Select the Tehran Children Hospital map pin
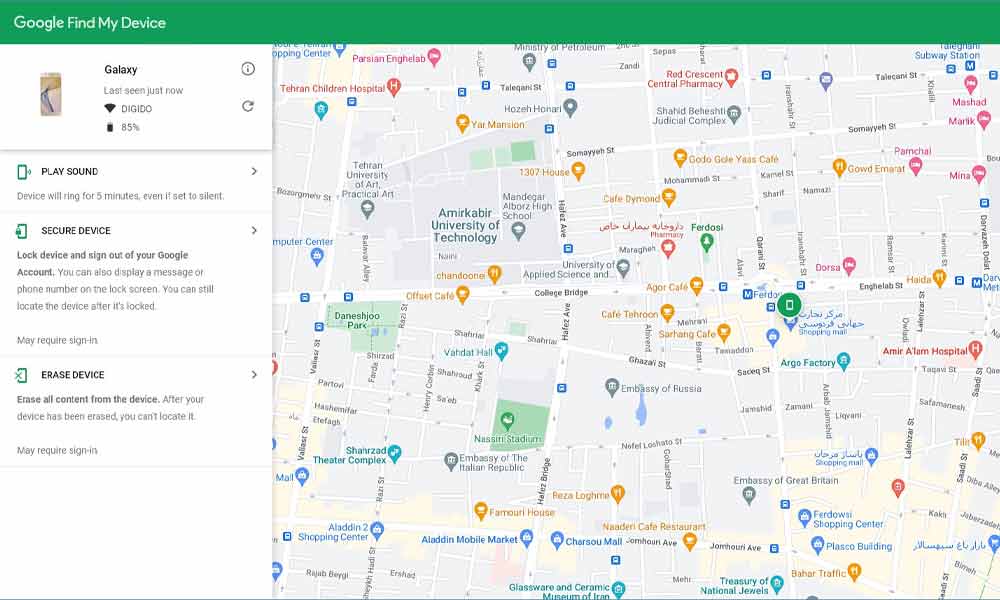This screenshot has height=600, width=1000. point(395,88)
